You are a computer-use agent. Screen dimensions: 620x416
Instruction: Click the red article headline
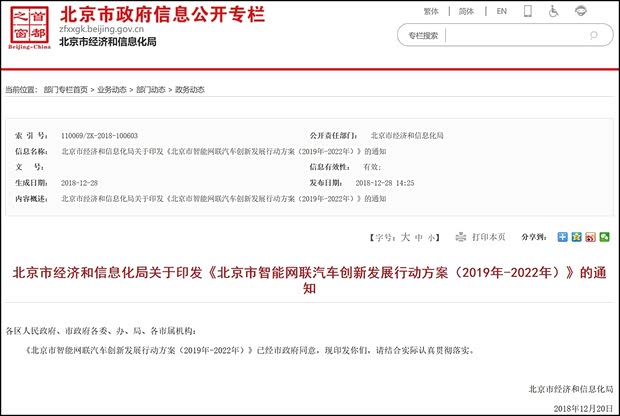coord(310,280)
